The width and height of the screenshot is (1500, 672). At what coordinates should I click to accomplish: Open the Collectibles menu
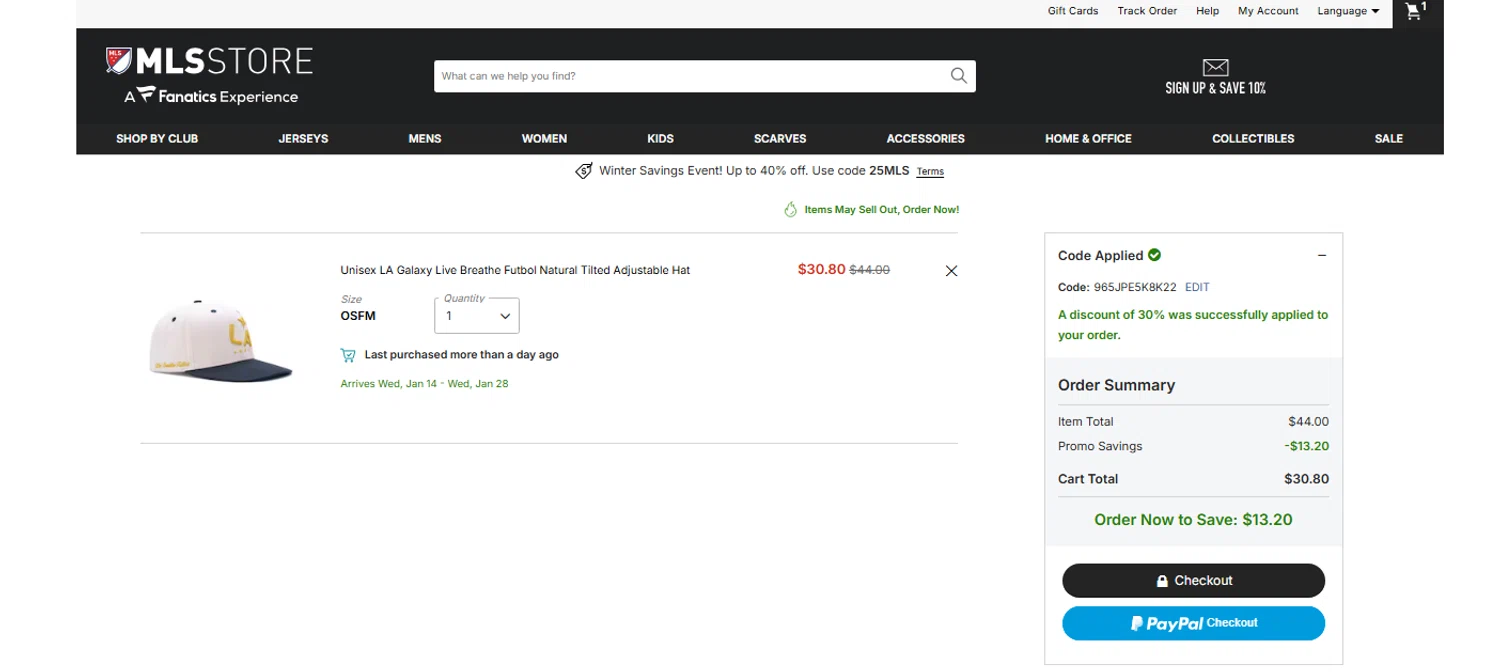click(x=1253, y=139)
